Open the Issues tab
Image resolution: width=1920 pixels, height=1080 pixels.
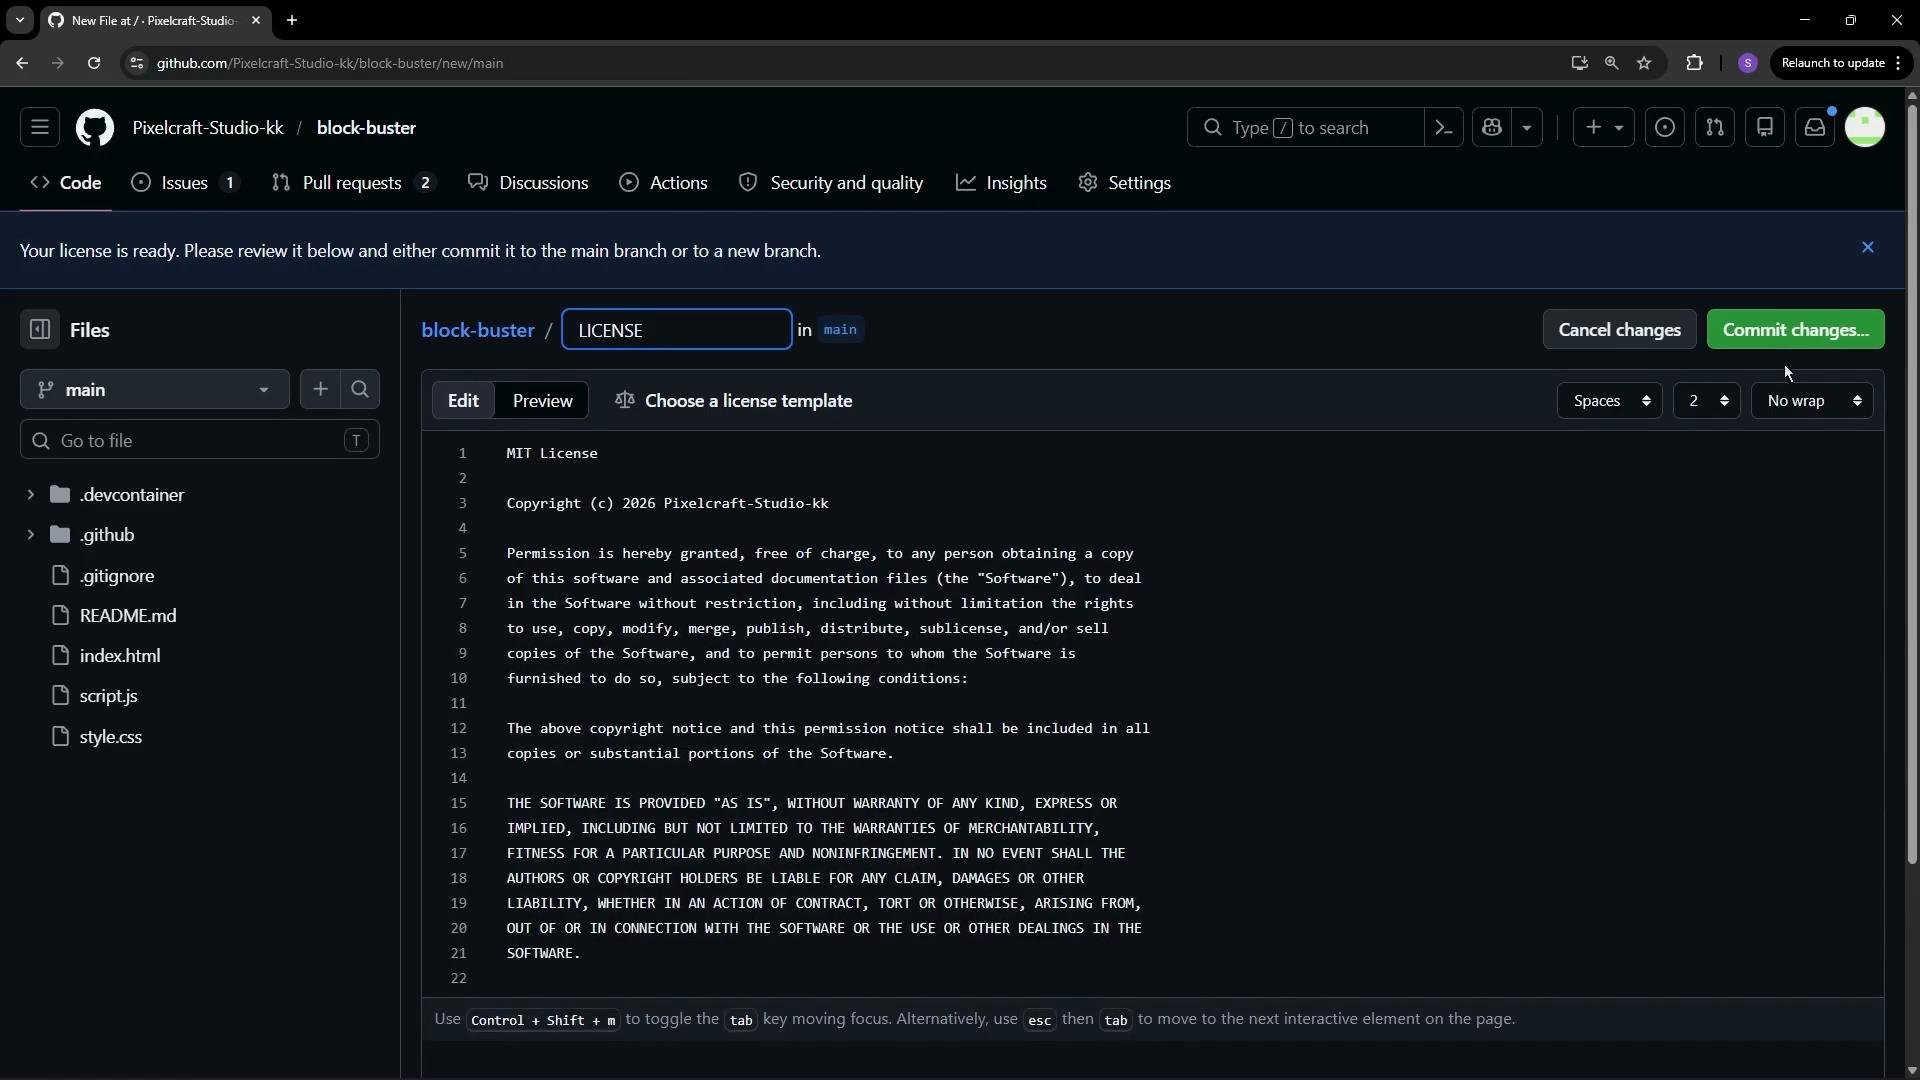pos(186,183)
